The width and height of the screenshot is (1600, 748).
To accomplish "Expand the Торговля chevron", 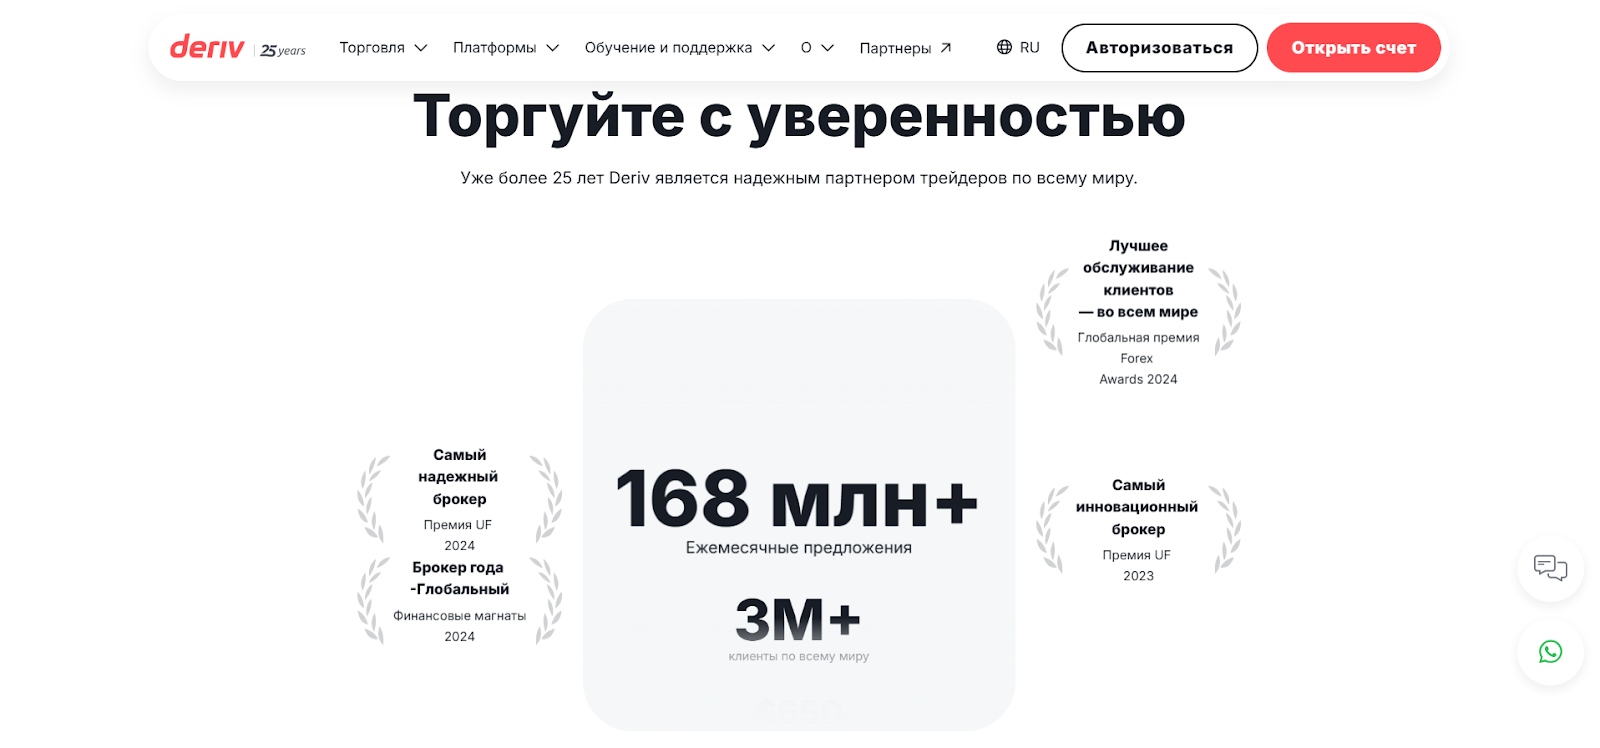I will point(421,48).
